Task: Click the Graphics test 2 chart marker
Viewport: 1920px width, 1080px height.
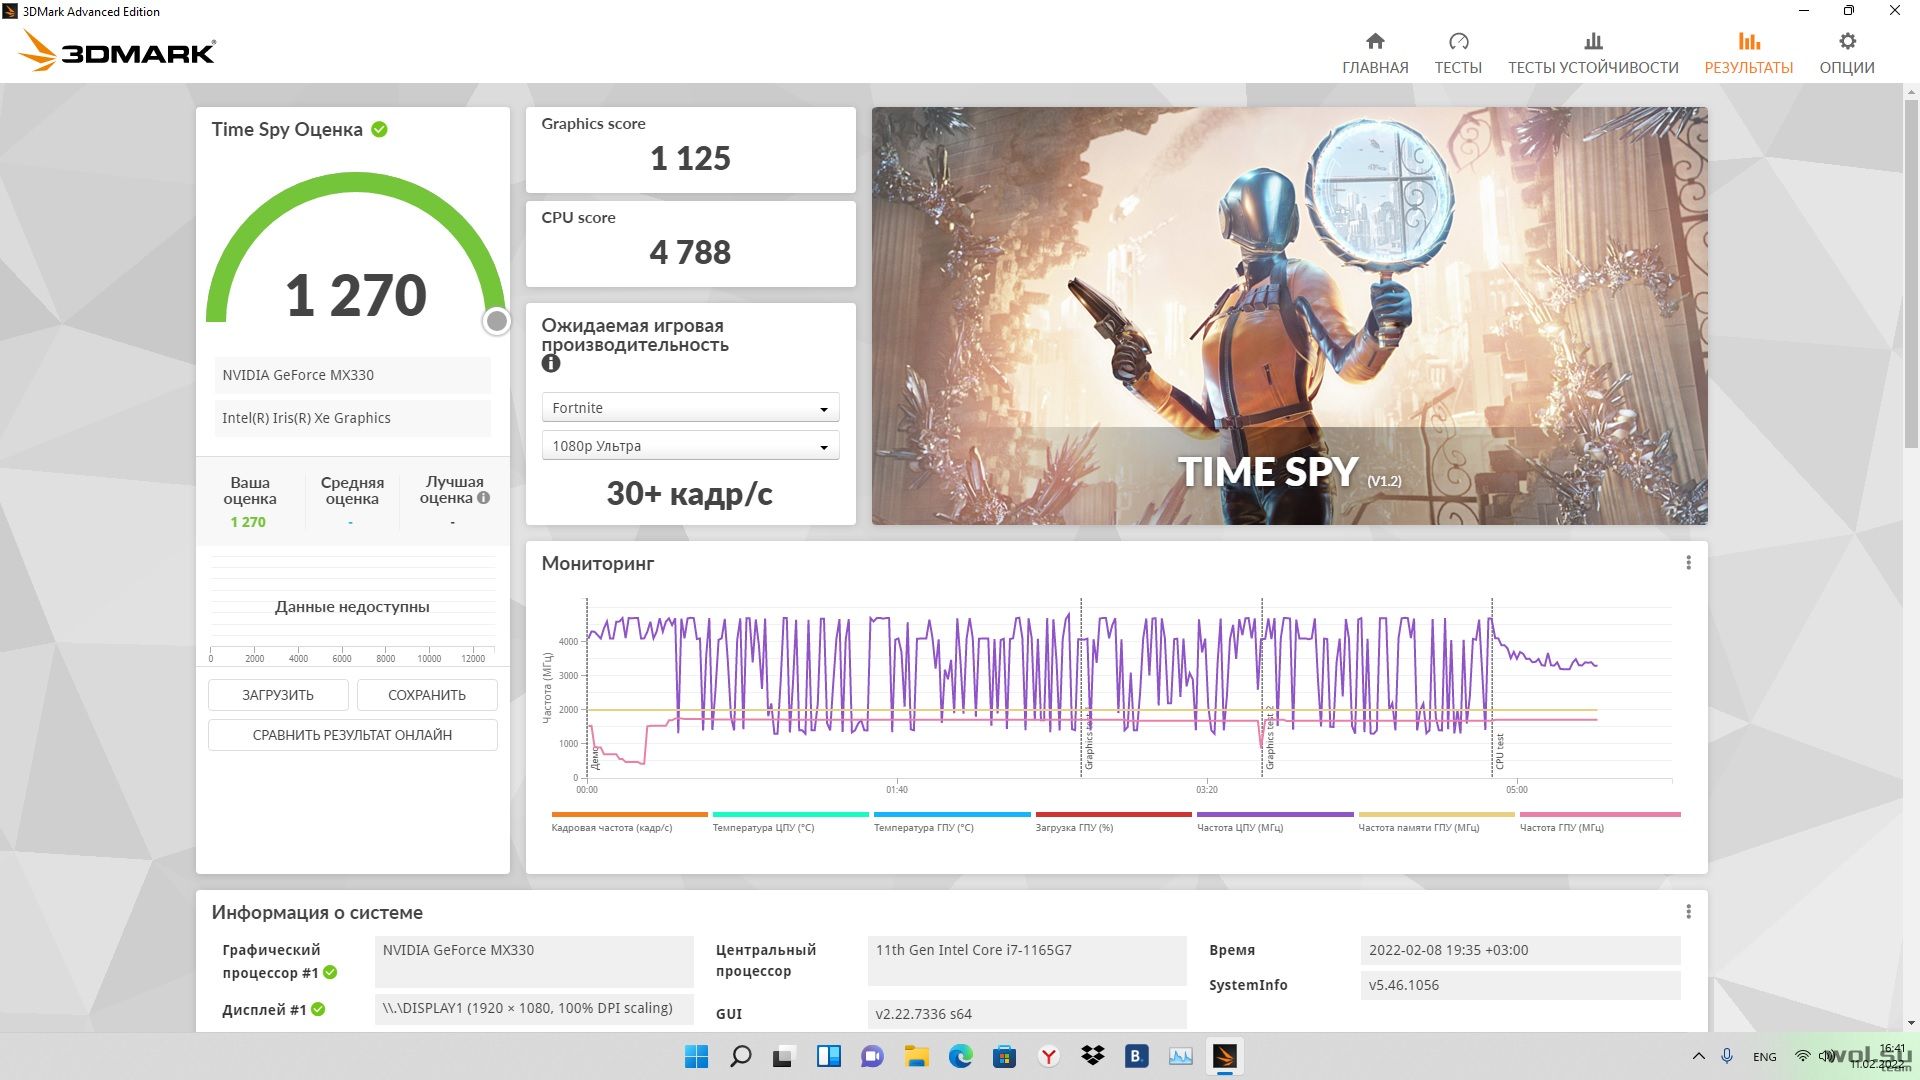Action: click(1269, 738)
